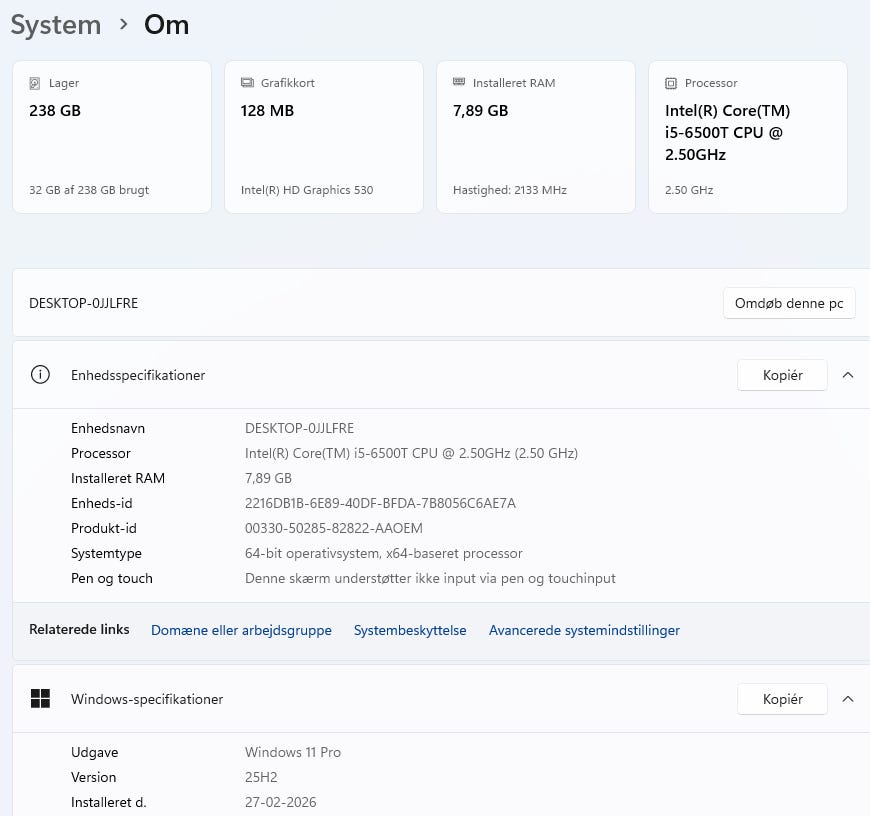Open Avancerede systemindstillinger link
The image size is (870, 816).
pyautogui.click(x=584, y=630)
